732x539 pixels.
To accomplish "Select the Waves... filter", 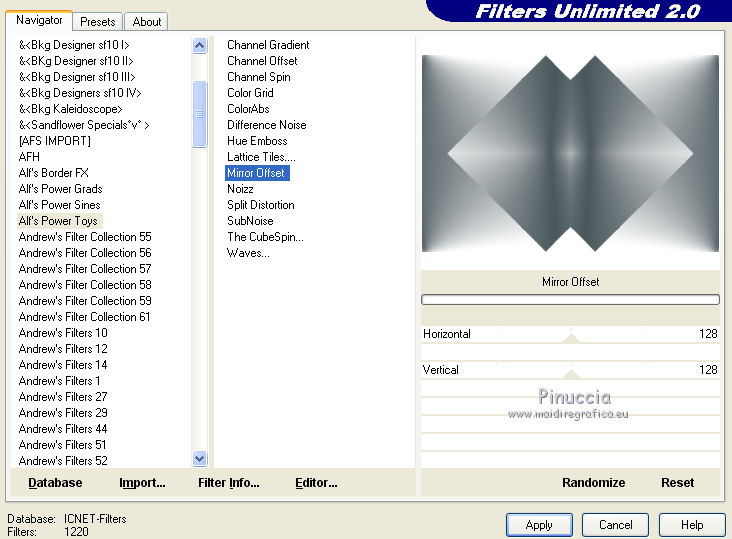I will click(248, 253).
